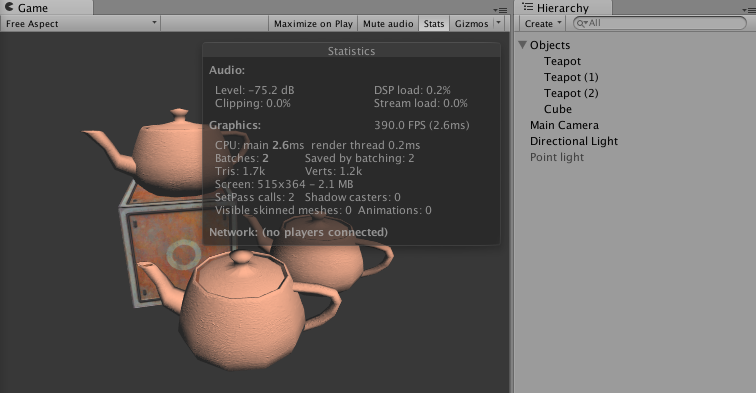Screen dimensions: 756x393
Task: Toggle Mute audio button
Action: [x=388, y=24]
